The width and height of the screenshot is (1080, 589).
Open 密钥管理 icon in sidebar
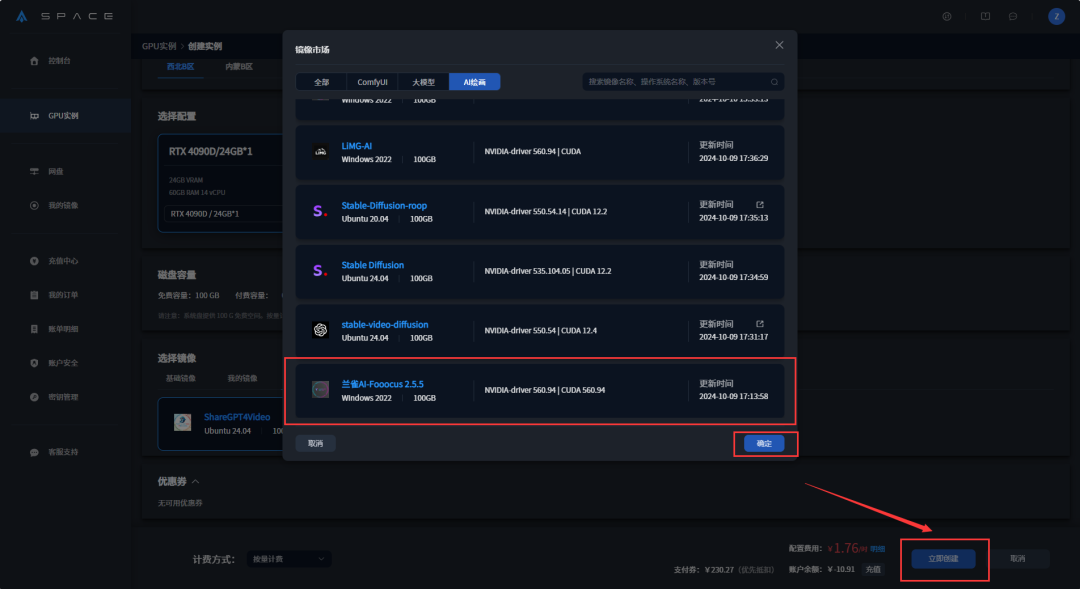[x=34, y=397]
